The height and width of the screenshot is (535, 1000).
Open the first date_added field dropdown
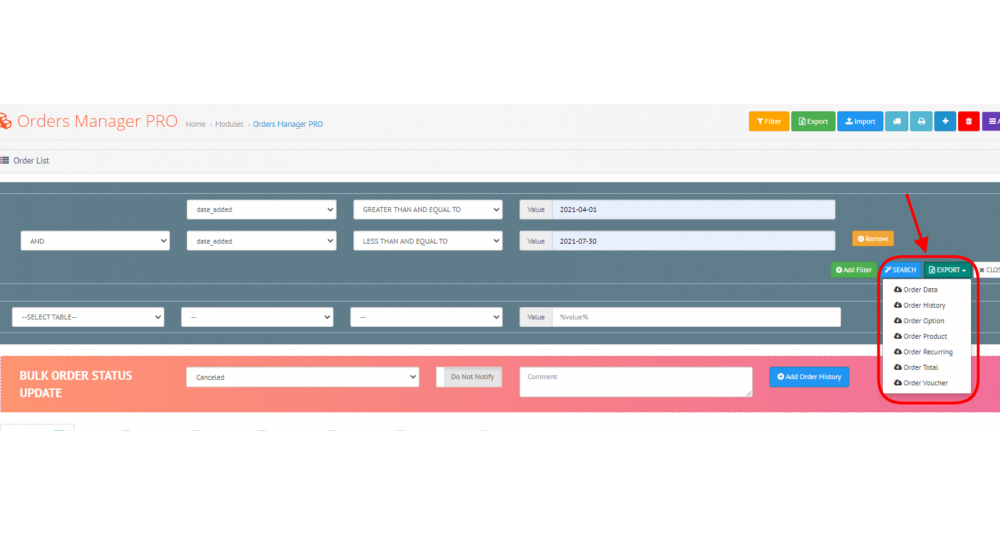(261, 209)
